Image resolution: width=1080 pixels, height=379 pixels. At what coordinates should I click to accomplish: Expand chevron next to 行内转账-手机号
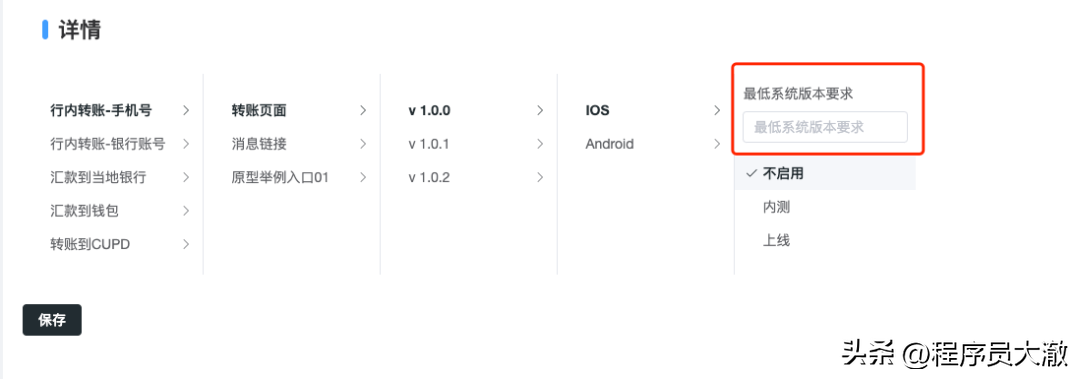click(x=186, y=110)
